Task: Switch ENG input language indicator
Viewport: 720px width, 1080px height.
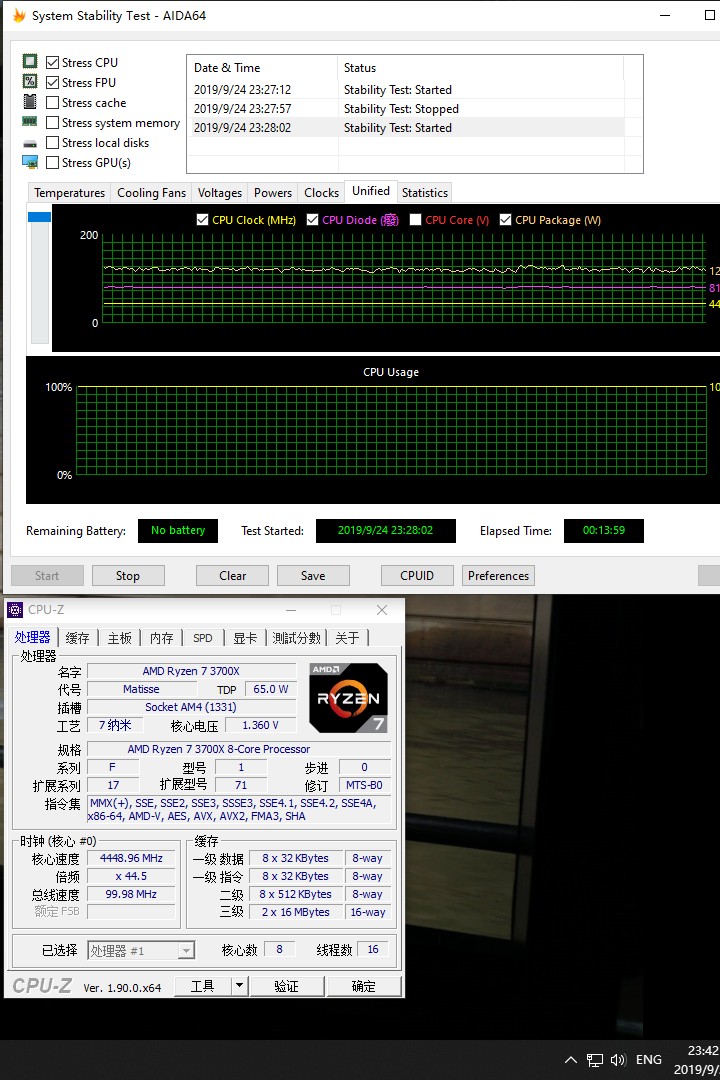Action: pyautogui.click(x=648, y=1060)
